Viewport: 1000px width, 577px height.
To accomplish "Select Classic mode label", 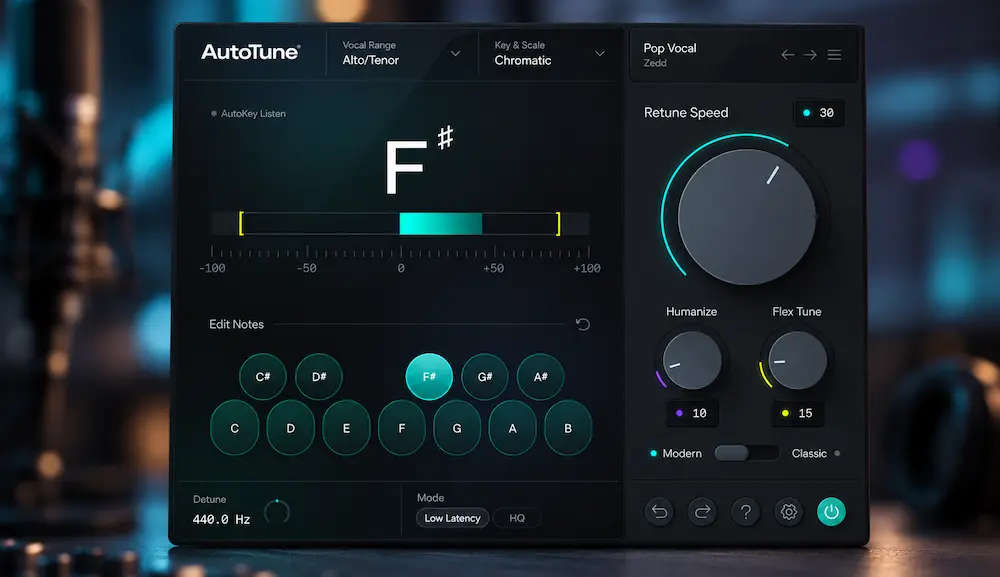I will click(809, 453).
